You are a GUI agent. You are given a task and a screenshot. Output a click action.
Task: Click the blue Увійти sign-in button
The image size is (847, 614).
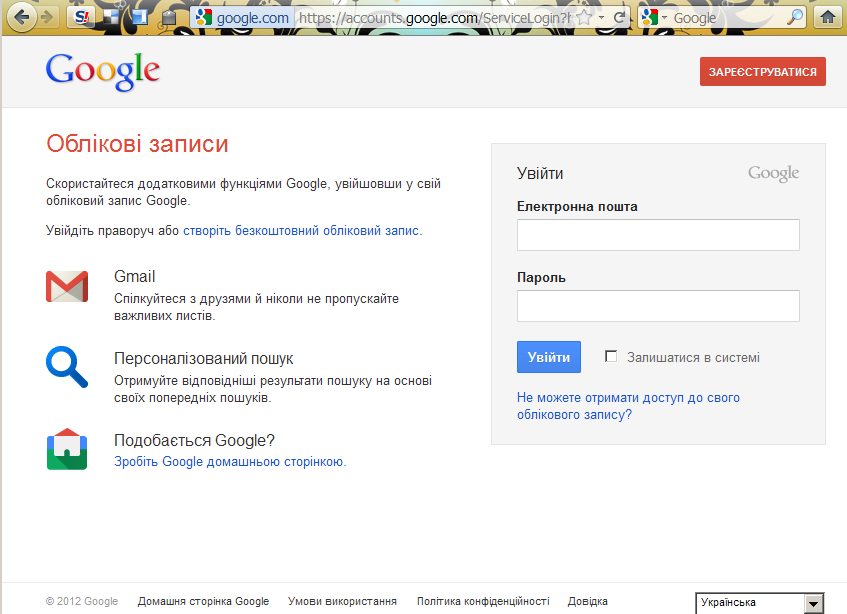549,357
